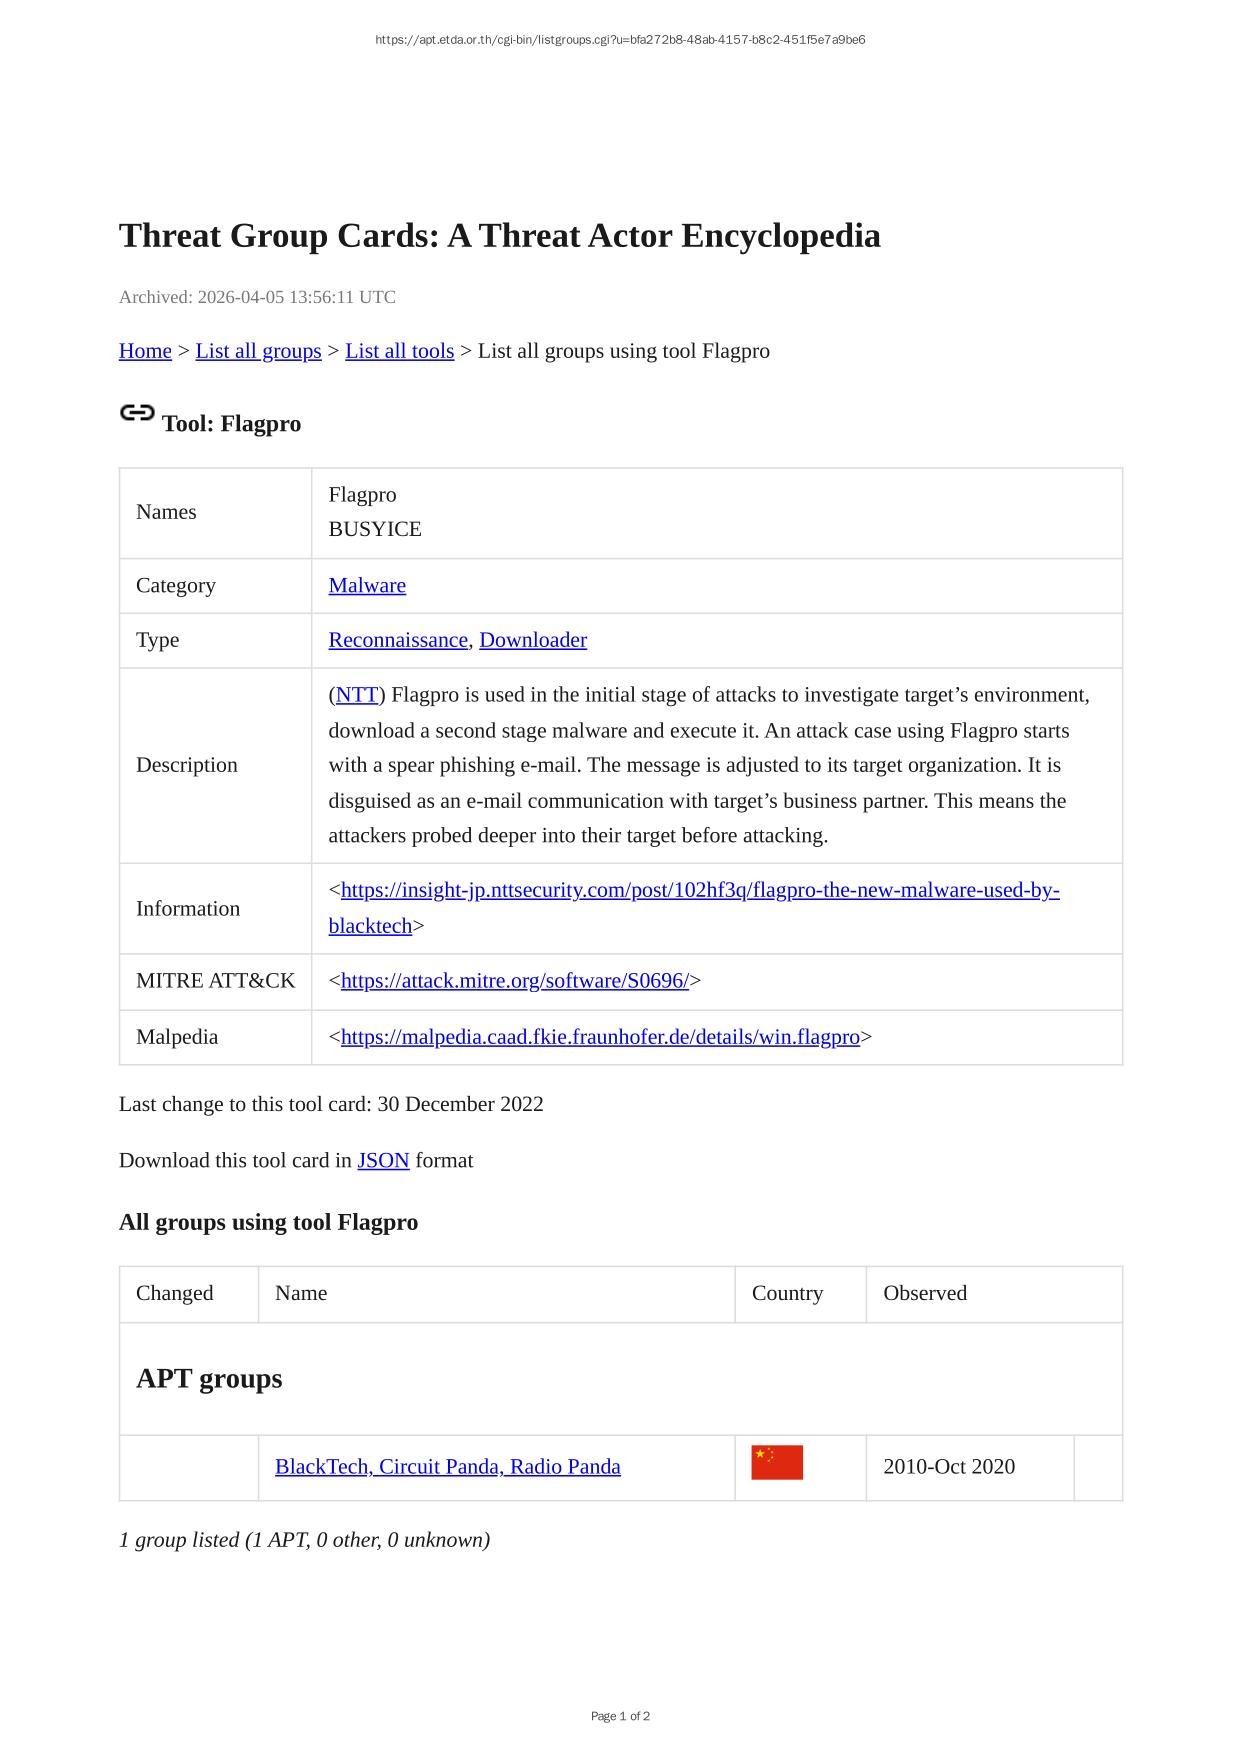The height and width of the screenshot is (1756, 1242).
Task: Click the Name column header
Action: [301, 1293]
